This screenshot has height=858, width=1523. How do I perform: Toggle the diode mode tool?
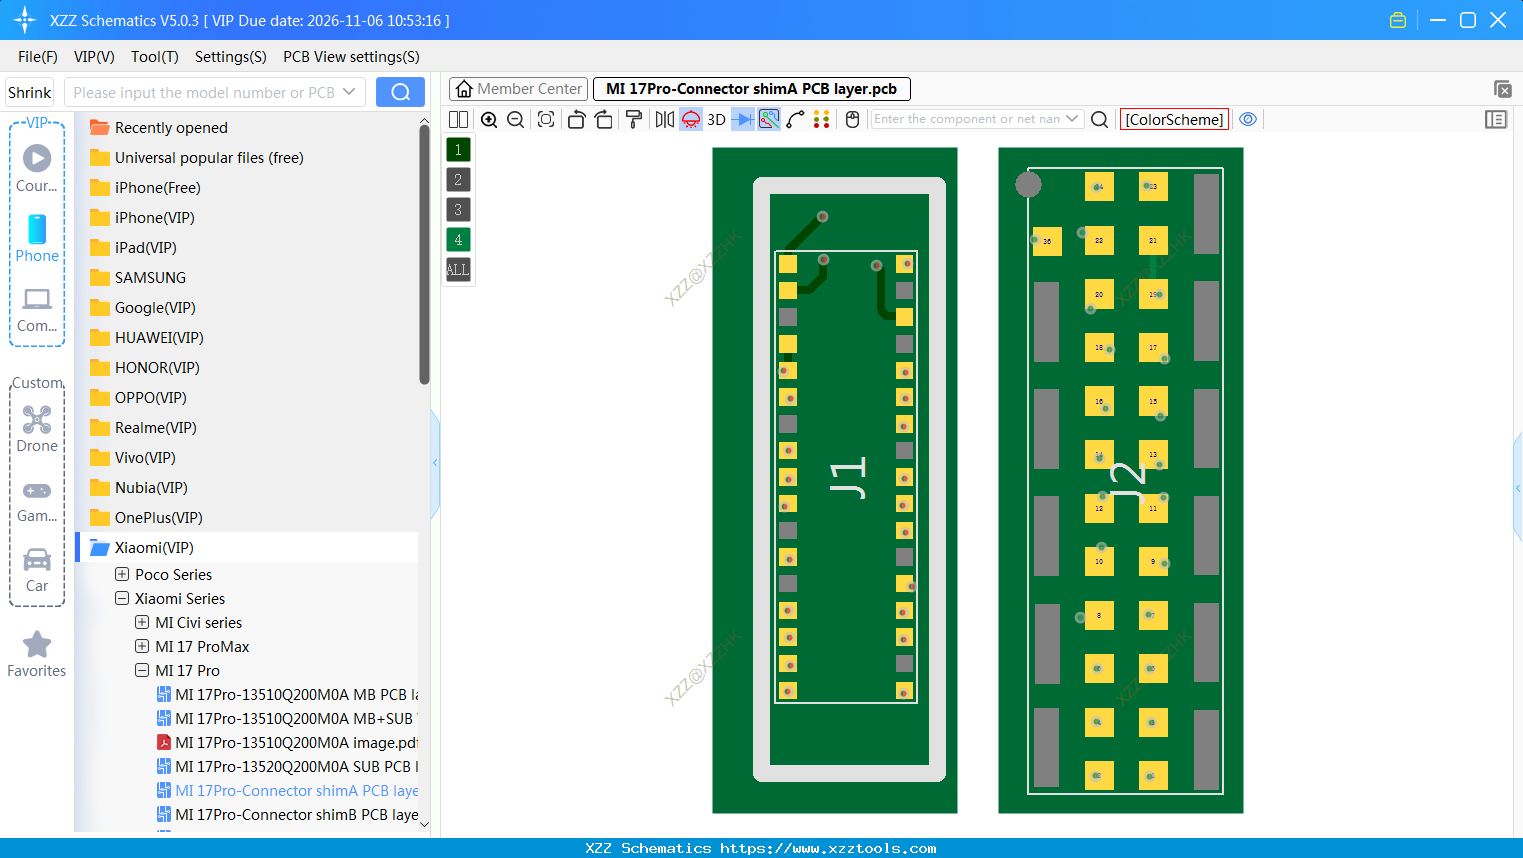(x=743, y=120)
